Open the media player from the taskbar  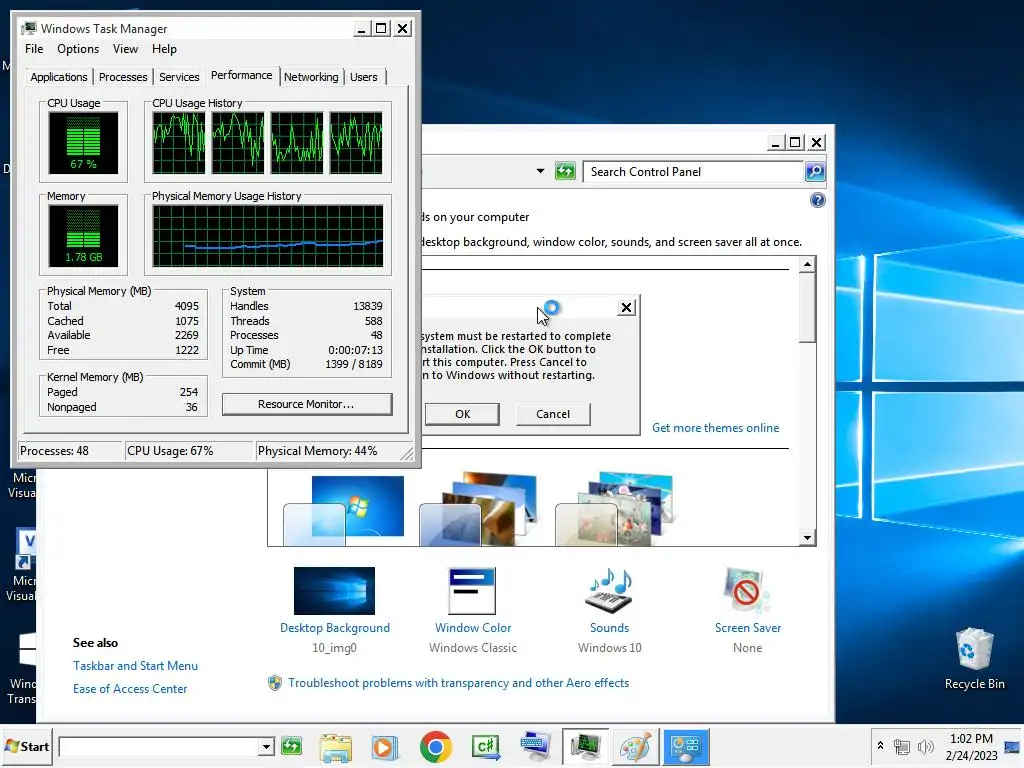385,747
